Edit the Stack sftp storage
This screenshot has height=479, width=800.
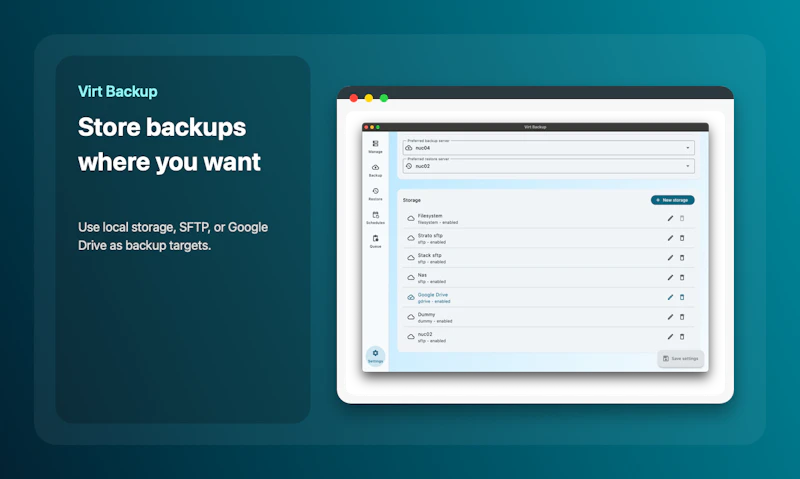click(670, 258)
